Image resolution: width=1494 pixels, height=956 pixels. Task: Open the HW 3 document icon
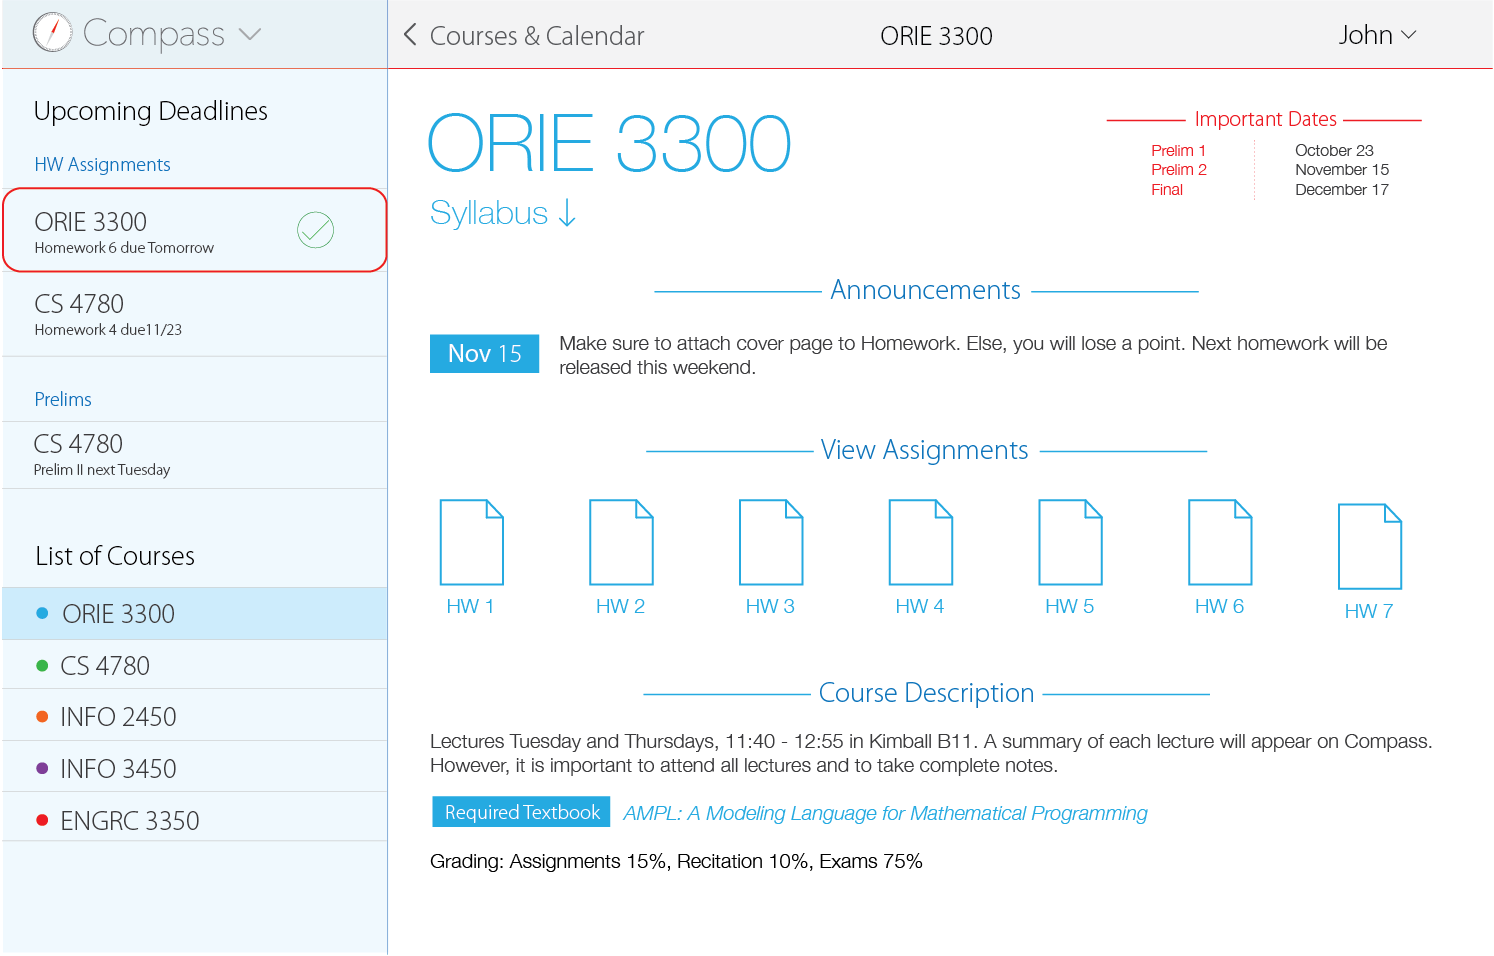point(771,542)
